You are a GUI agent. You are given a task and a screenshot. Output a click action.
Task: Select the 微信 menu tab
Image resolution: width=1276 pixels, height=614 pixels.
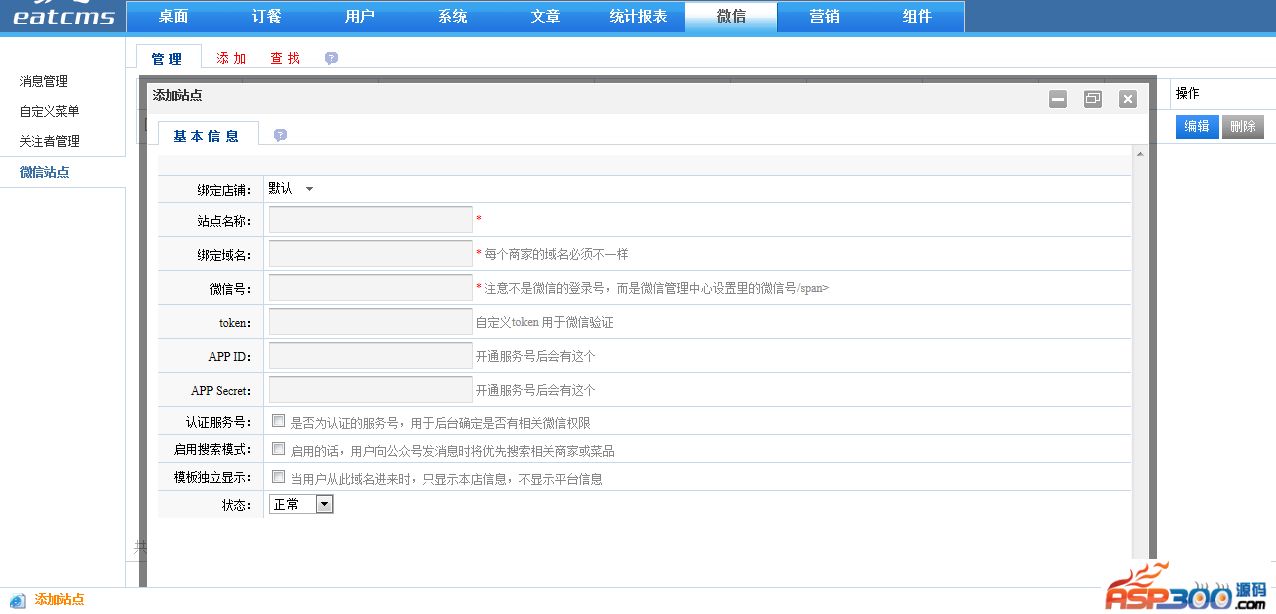coord(731,17)
